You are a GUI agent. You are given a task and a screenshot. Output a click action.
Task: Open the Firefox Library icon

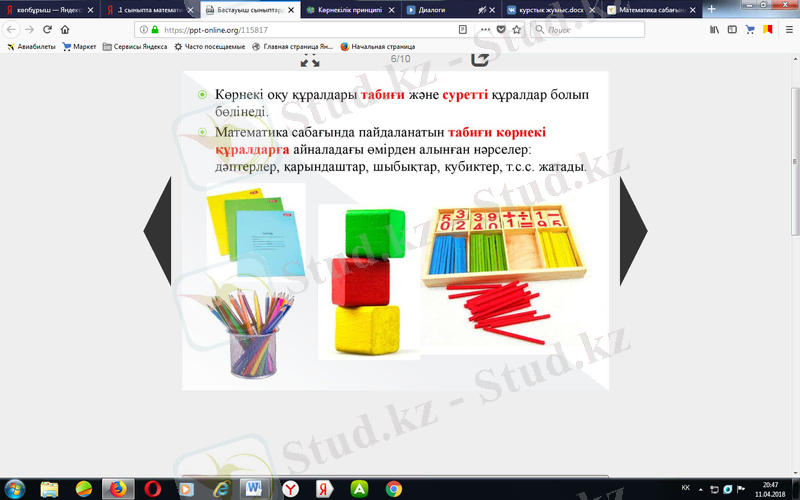tap(714, 30)
